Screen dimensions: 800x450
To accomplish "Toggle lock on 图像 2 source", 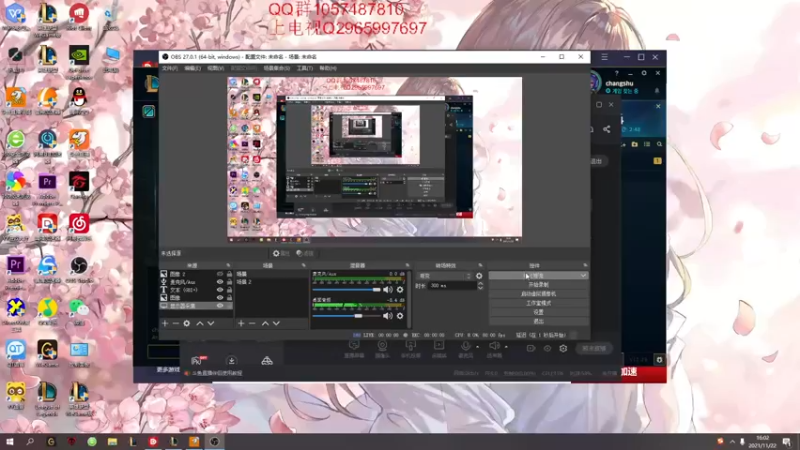I will pyautogui.click(x=229, y=274).
